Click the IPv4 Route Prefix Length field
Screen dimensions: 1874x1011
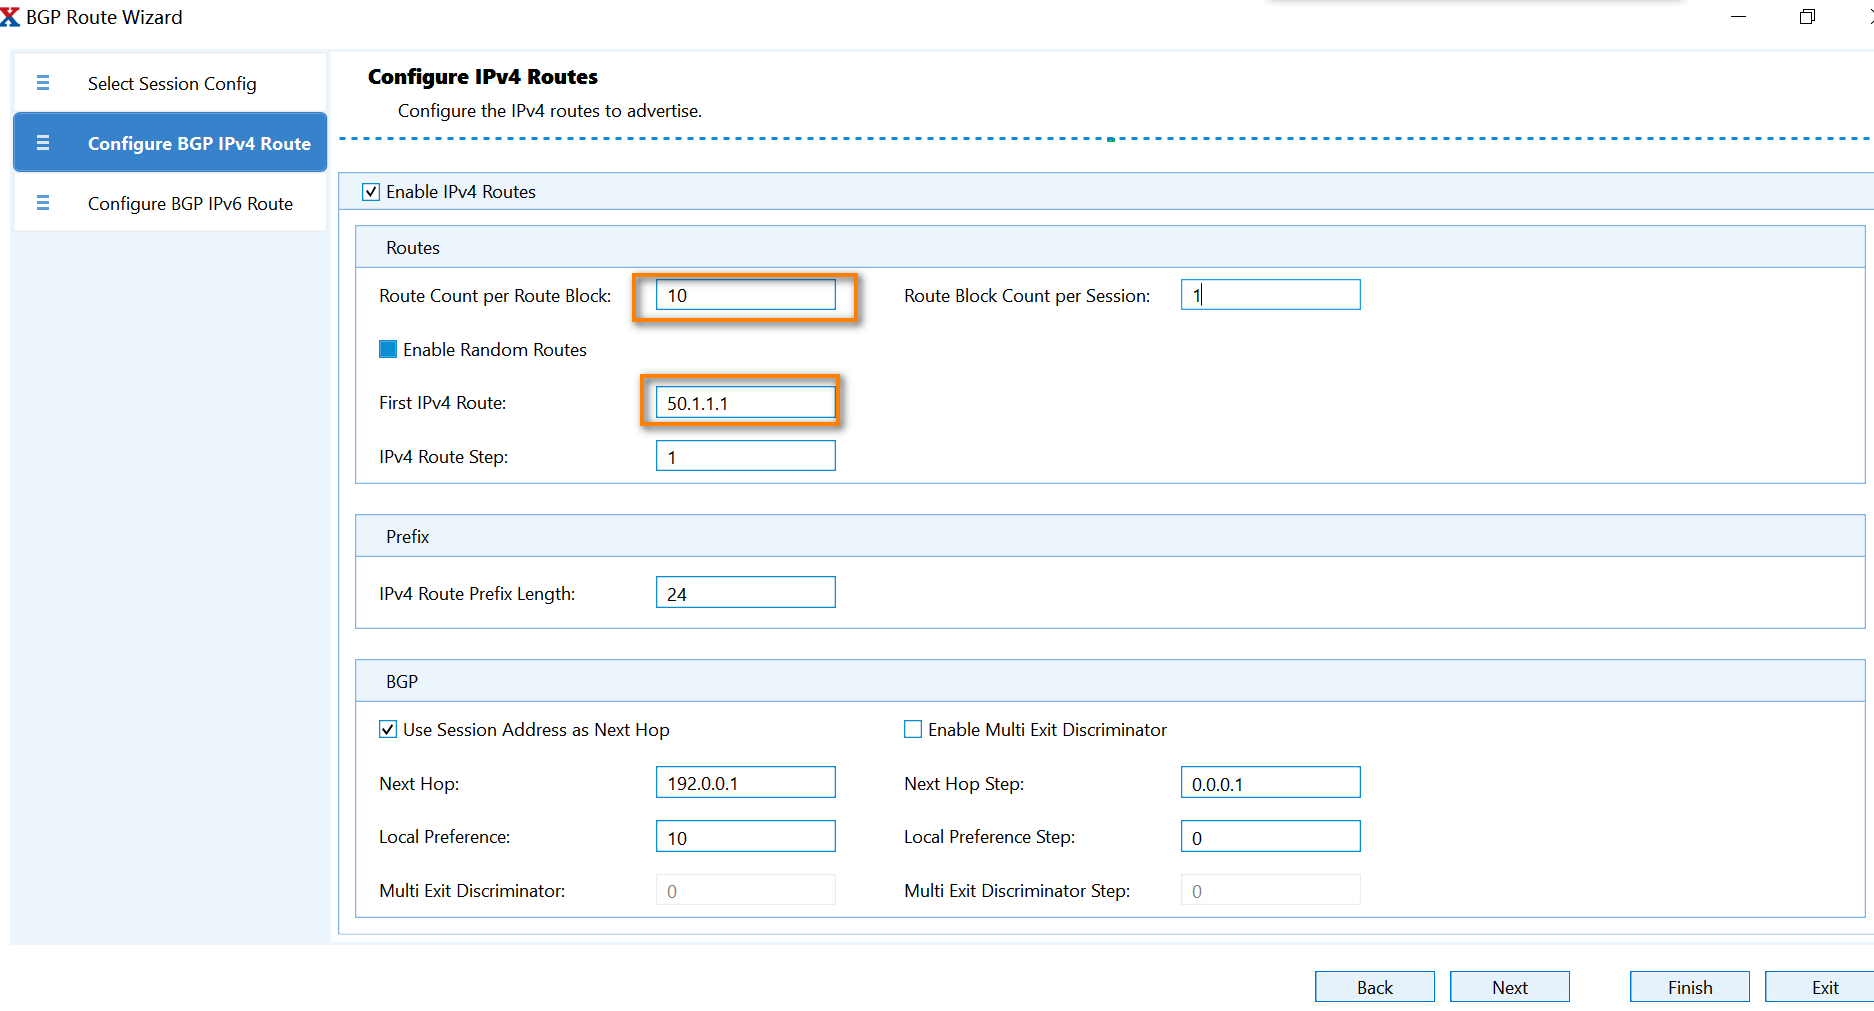(x=745, y=593)
